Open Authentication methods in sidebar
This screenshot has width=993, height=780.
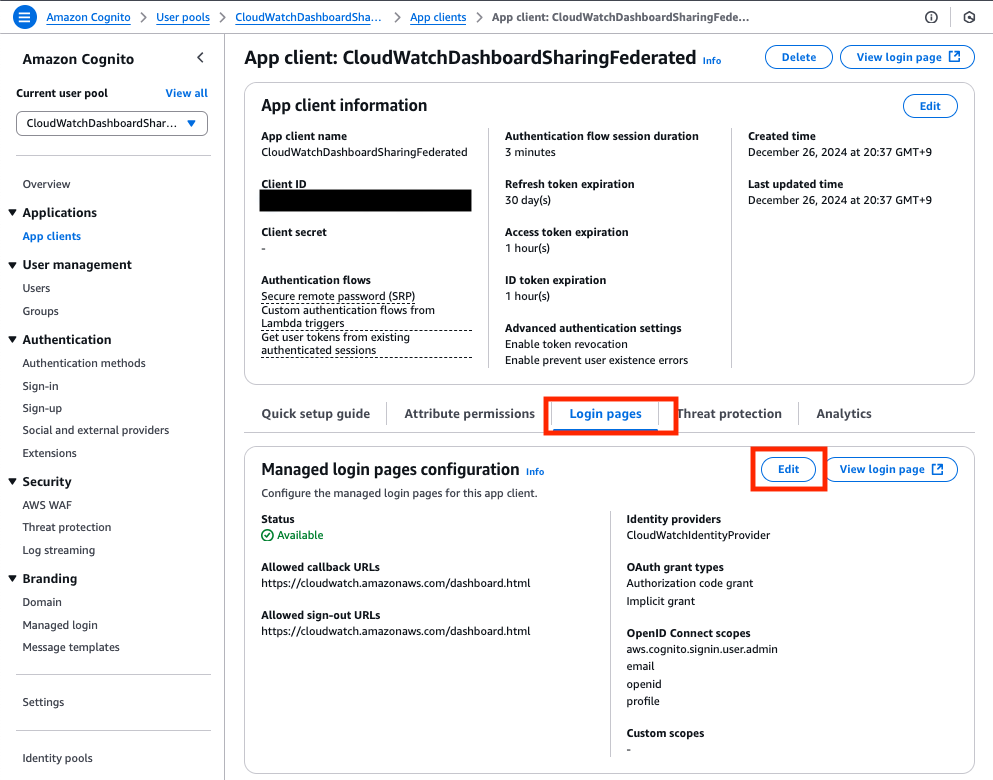pyautogui.click(x=84, y=363)
